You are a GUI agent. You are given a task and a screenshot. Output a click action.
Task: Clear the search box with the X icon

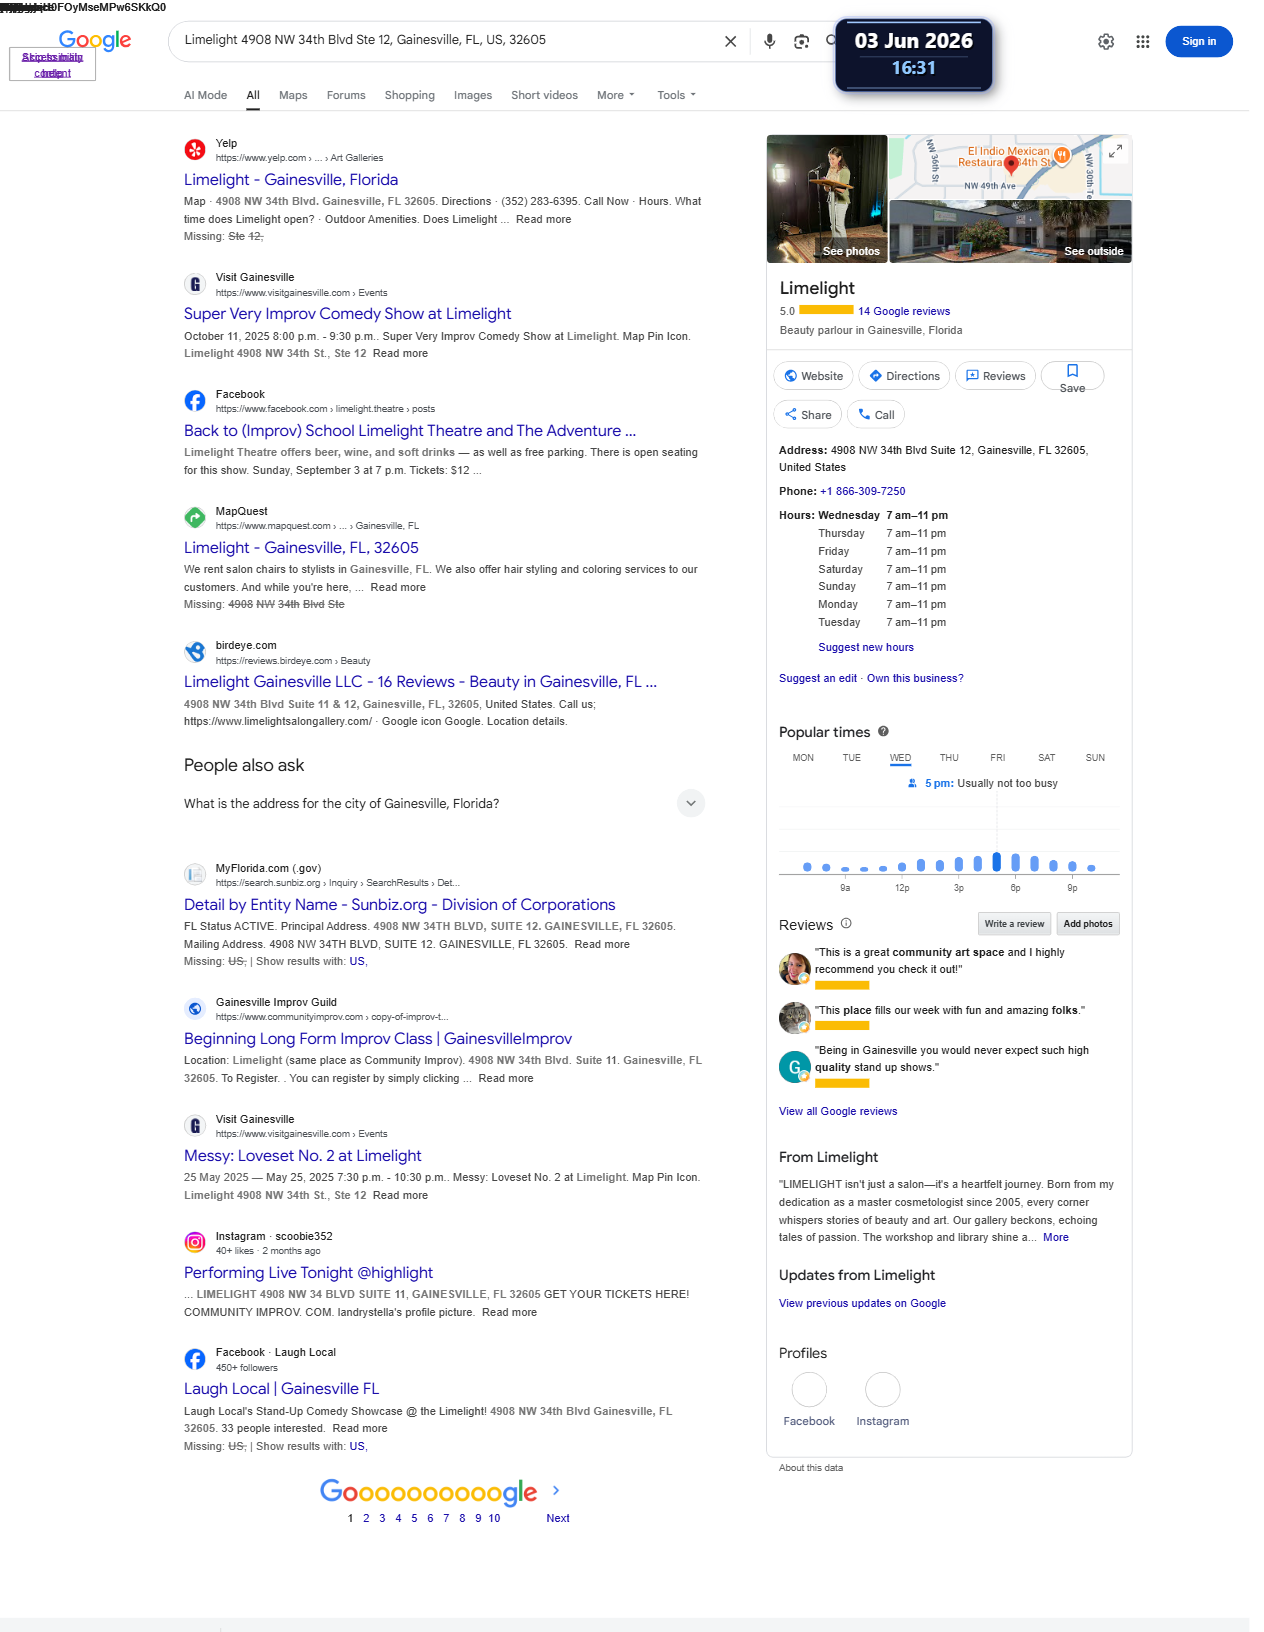tap(730, 41)
